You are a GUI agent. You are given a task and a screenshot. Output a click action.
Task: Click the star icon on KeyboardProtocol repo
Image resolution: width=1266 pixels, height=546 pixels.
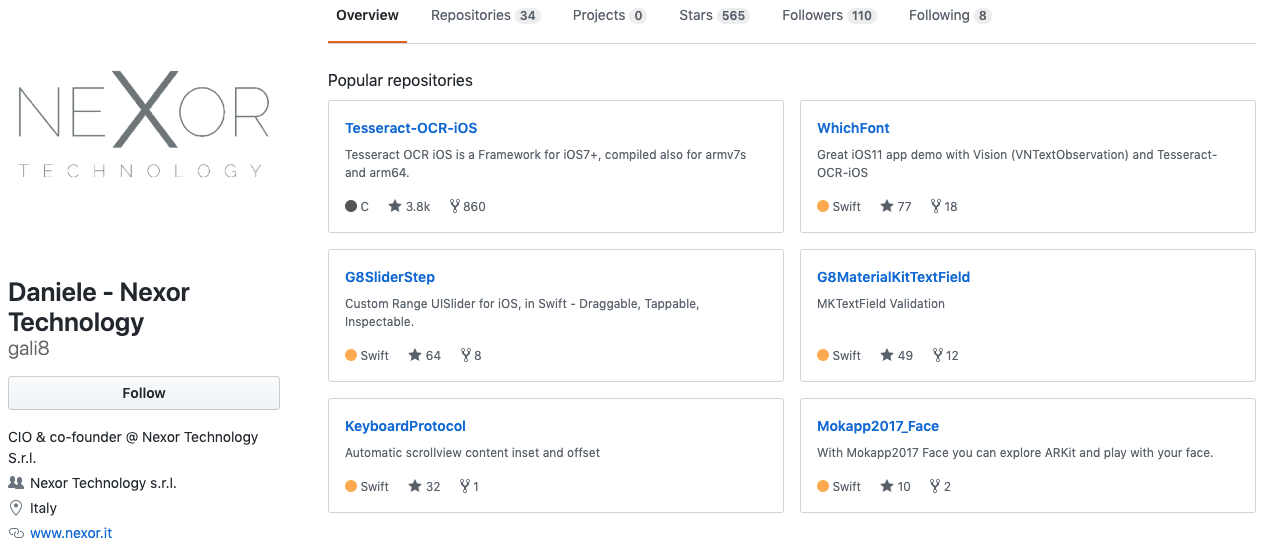click(x=415, y=486)
